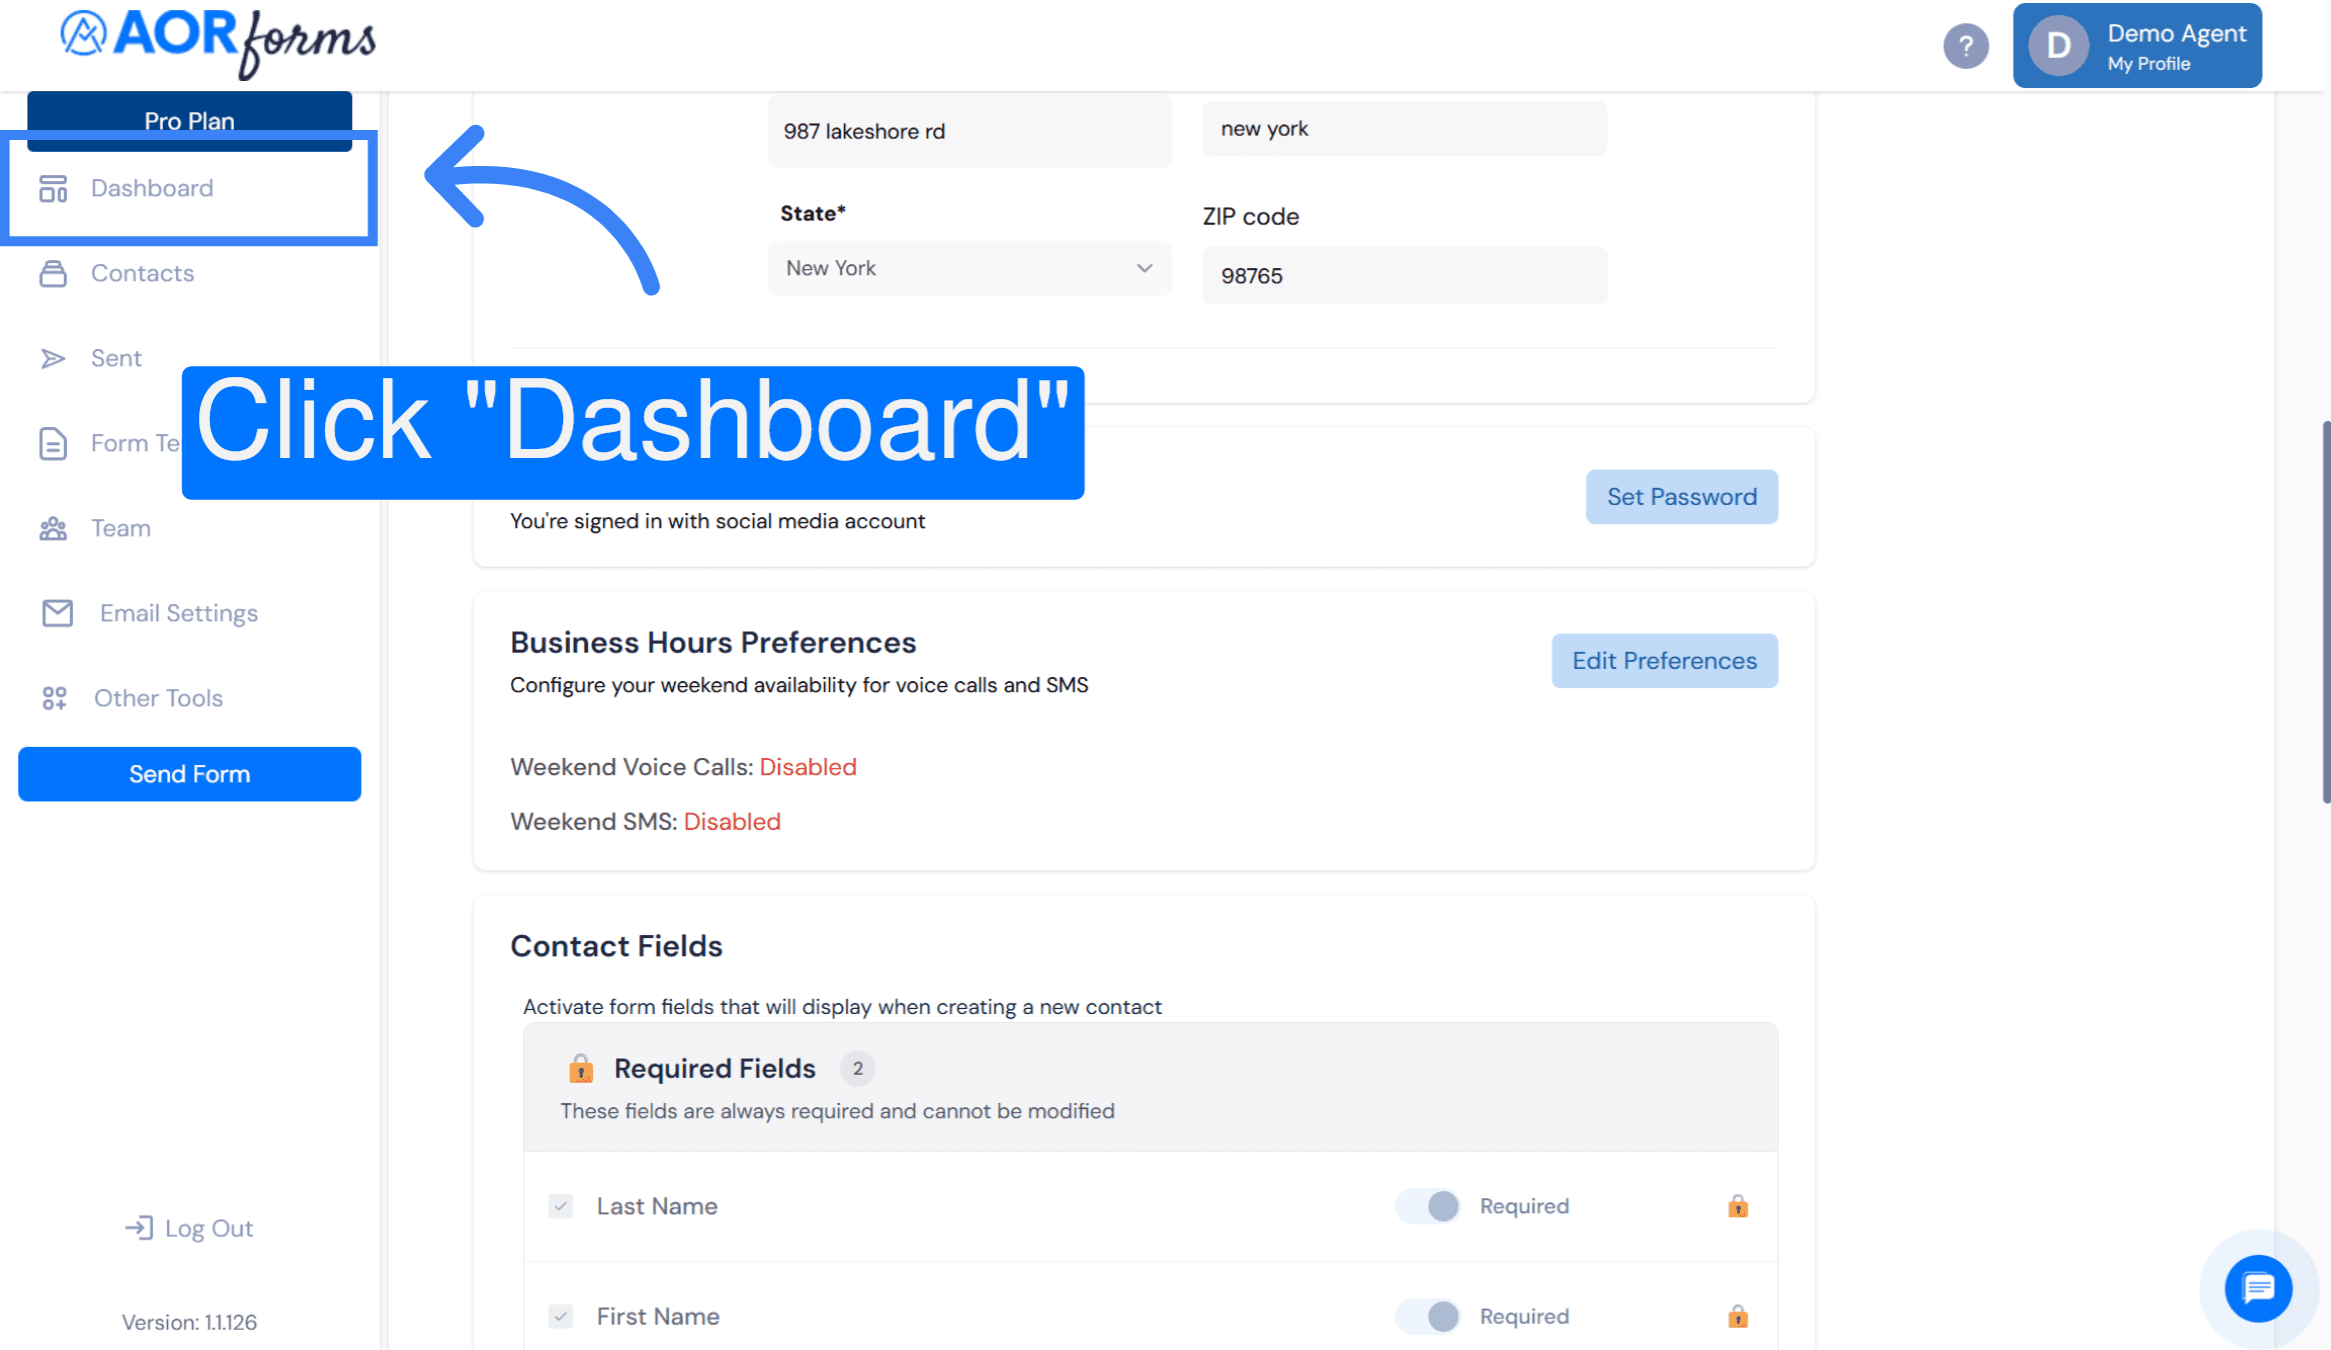
Task: Toggle the First Name required switch
Action: pos(1428,1316)
